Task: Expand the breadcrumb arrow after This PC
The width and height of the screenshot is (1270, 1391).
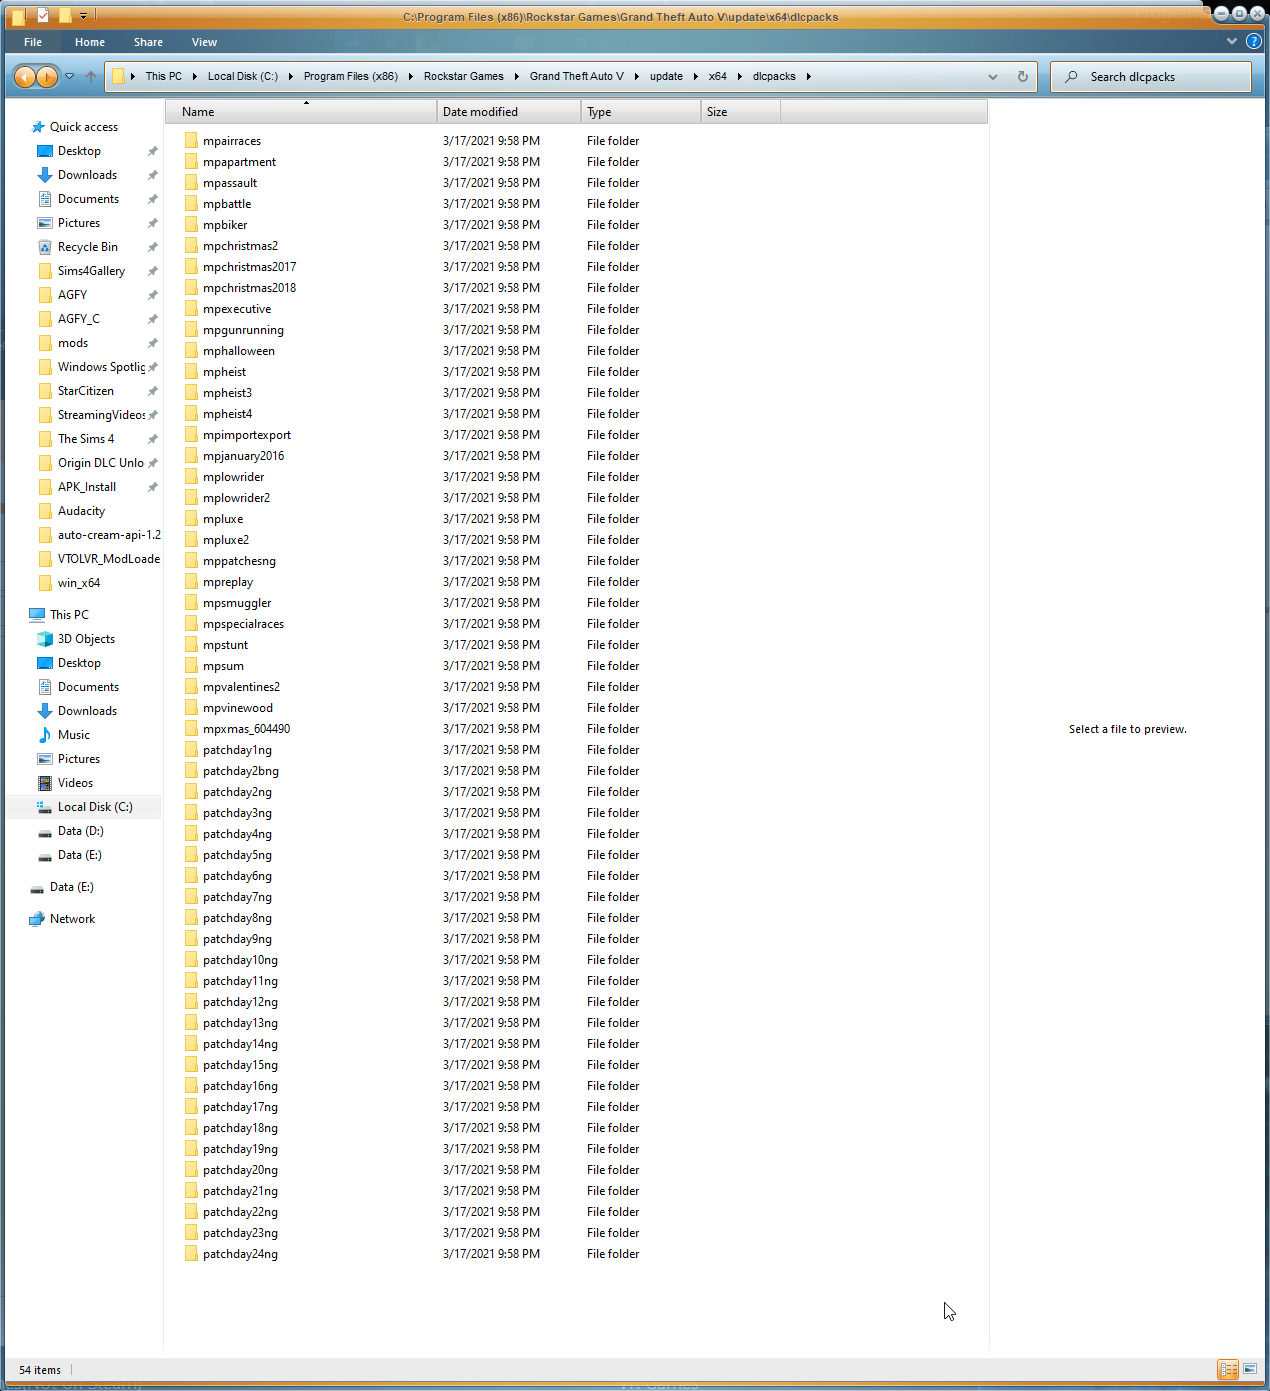Action: pyautogui.click(x=194, y=77)
